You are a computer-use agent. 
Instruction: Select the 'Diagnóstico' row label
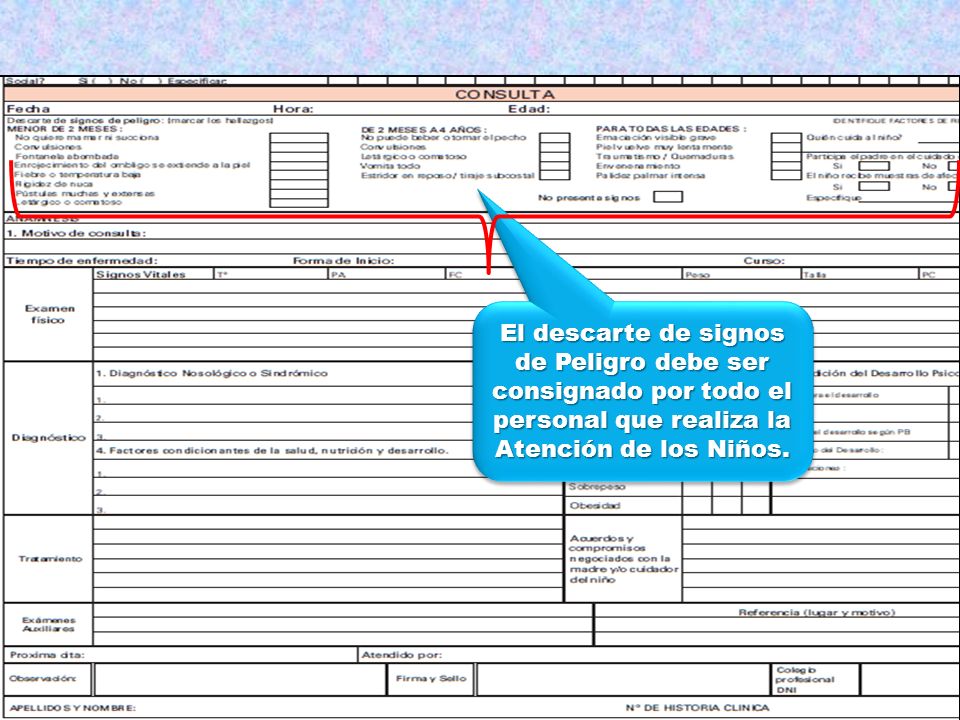(48, 438)
